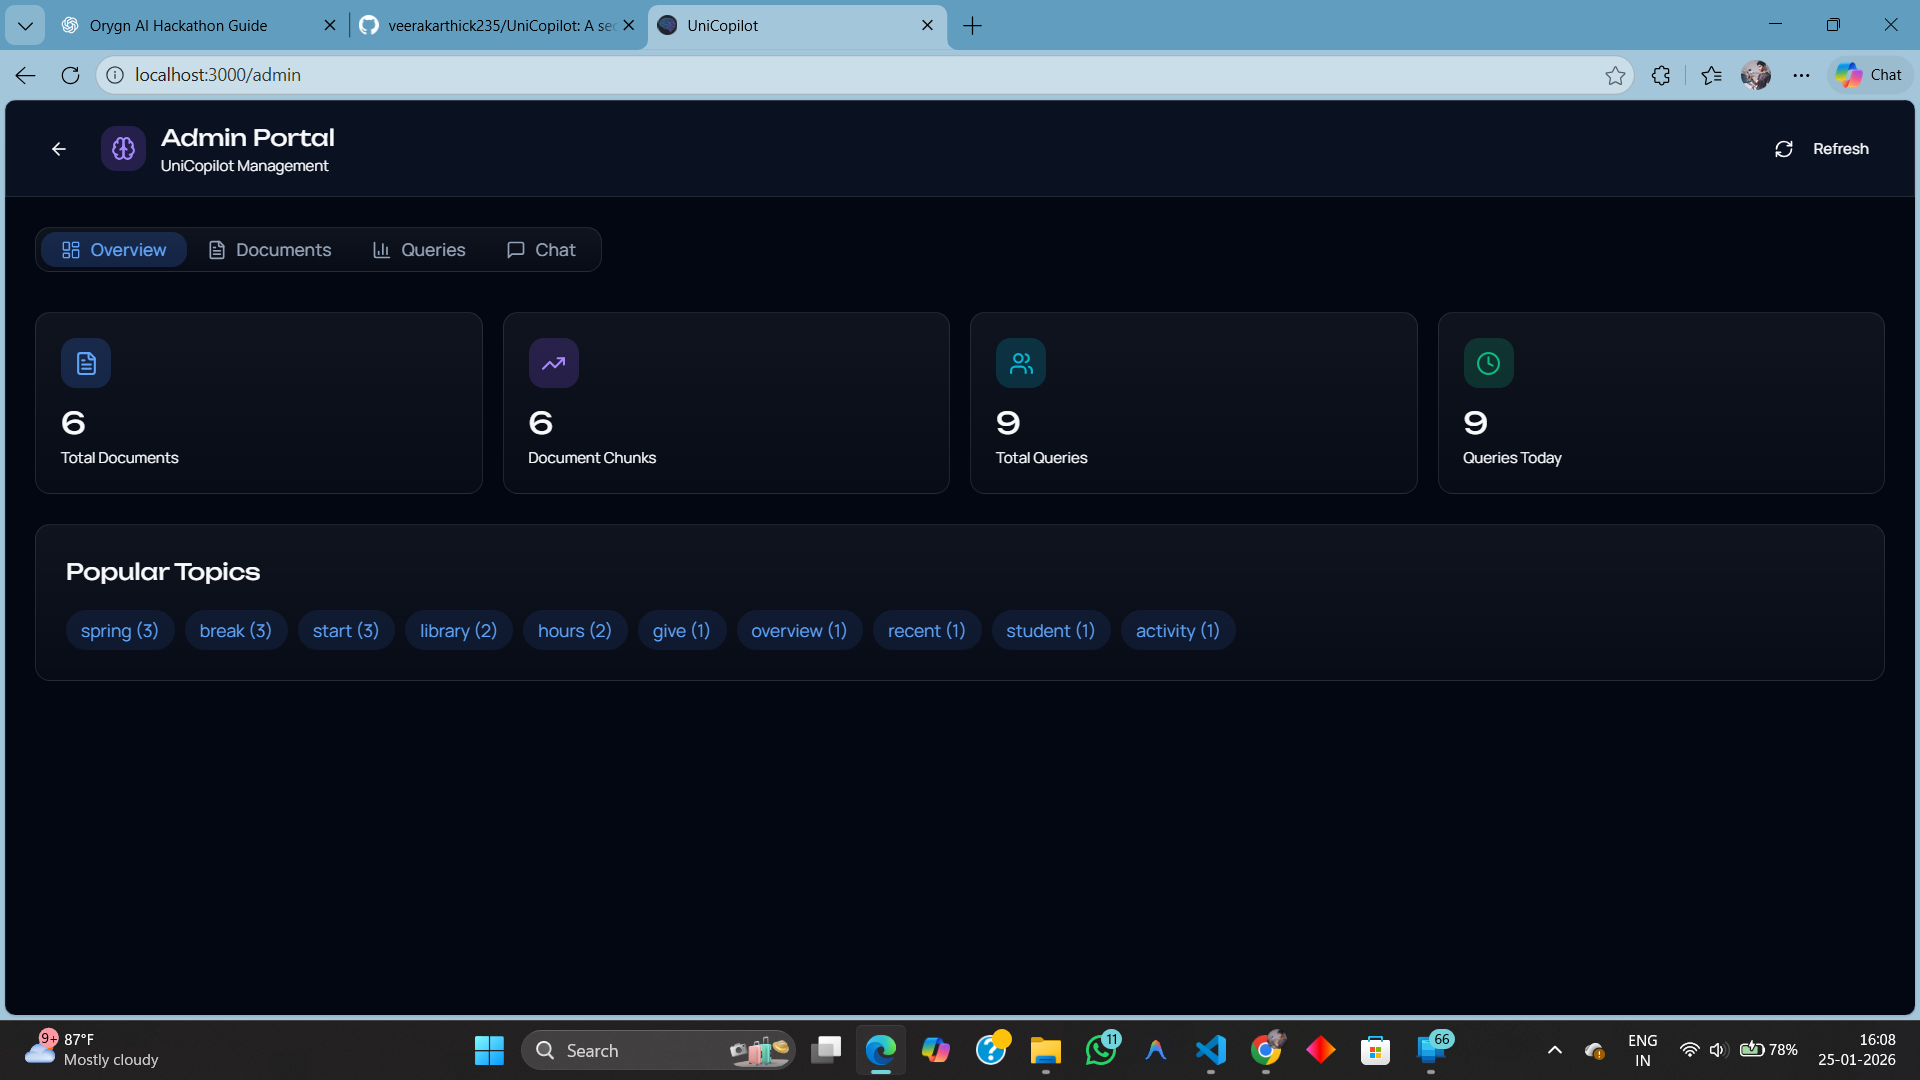Click the Queries Today clock icon

1488,363
